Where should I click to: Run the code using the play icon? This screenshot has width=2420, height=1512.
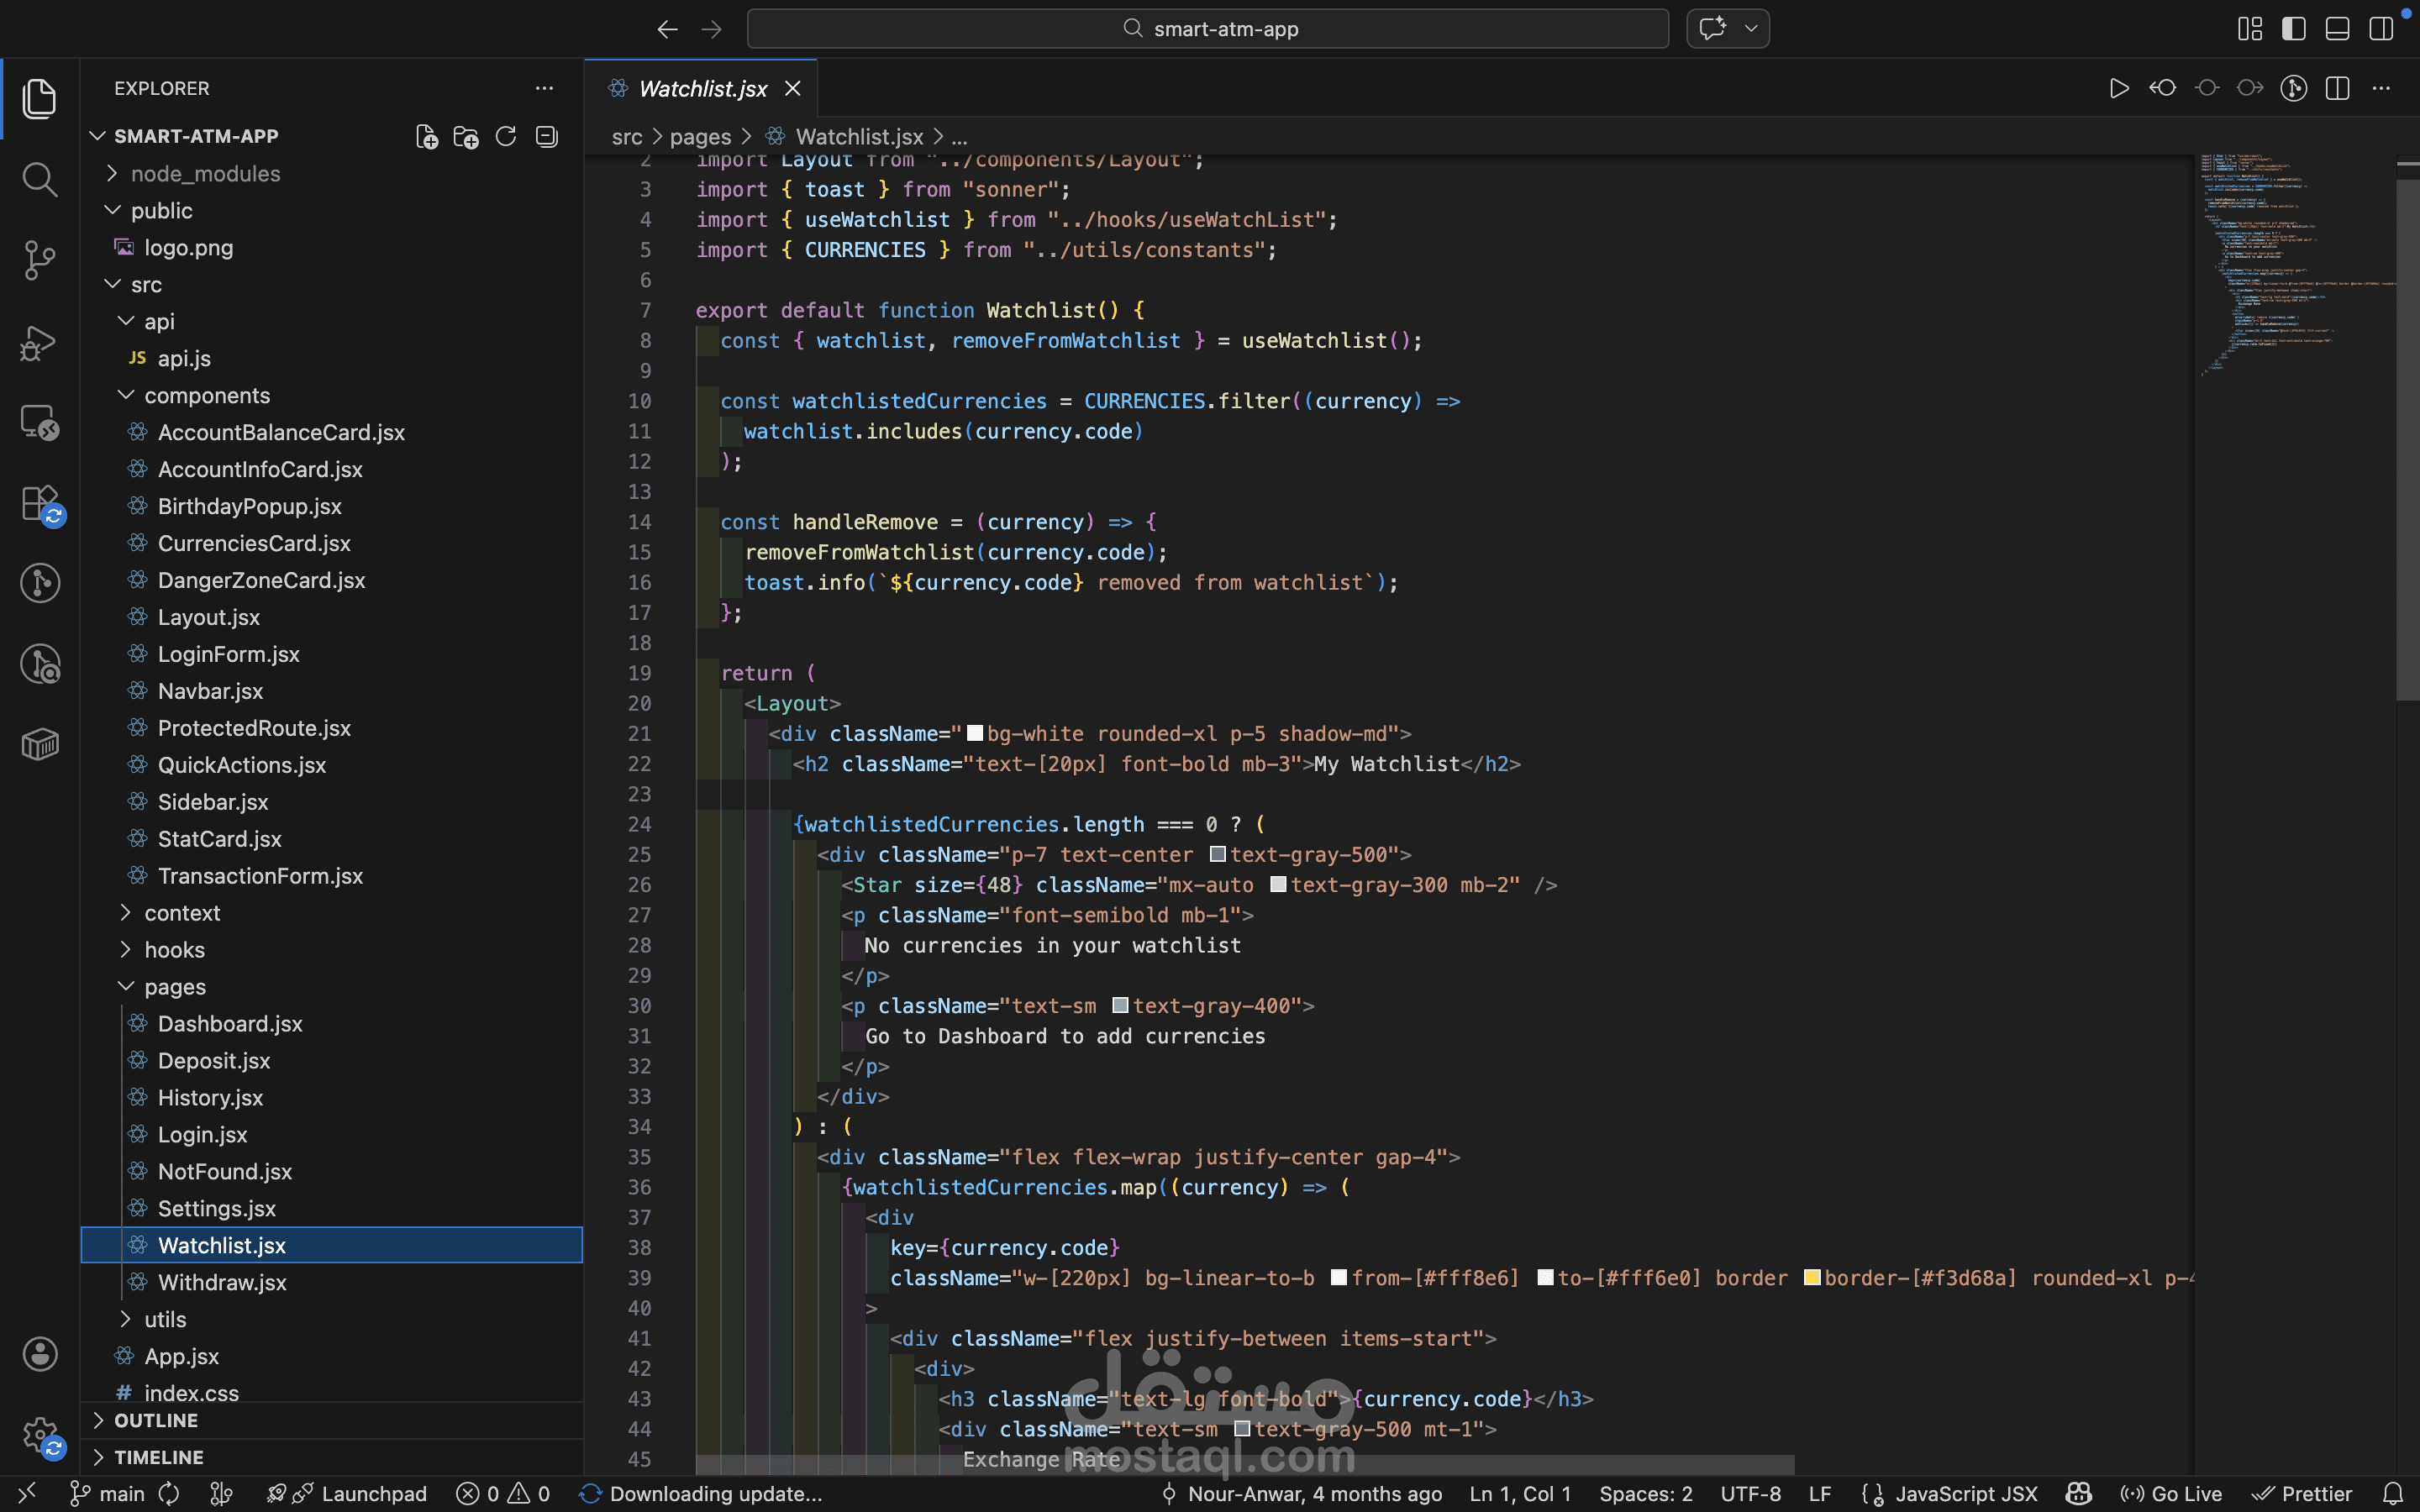click(x=2118, y=89)
